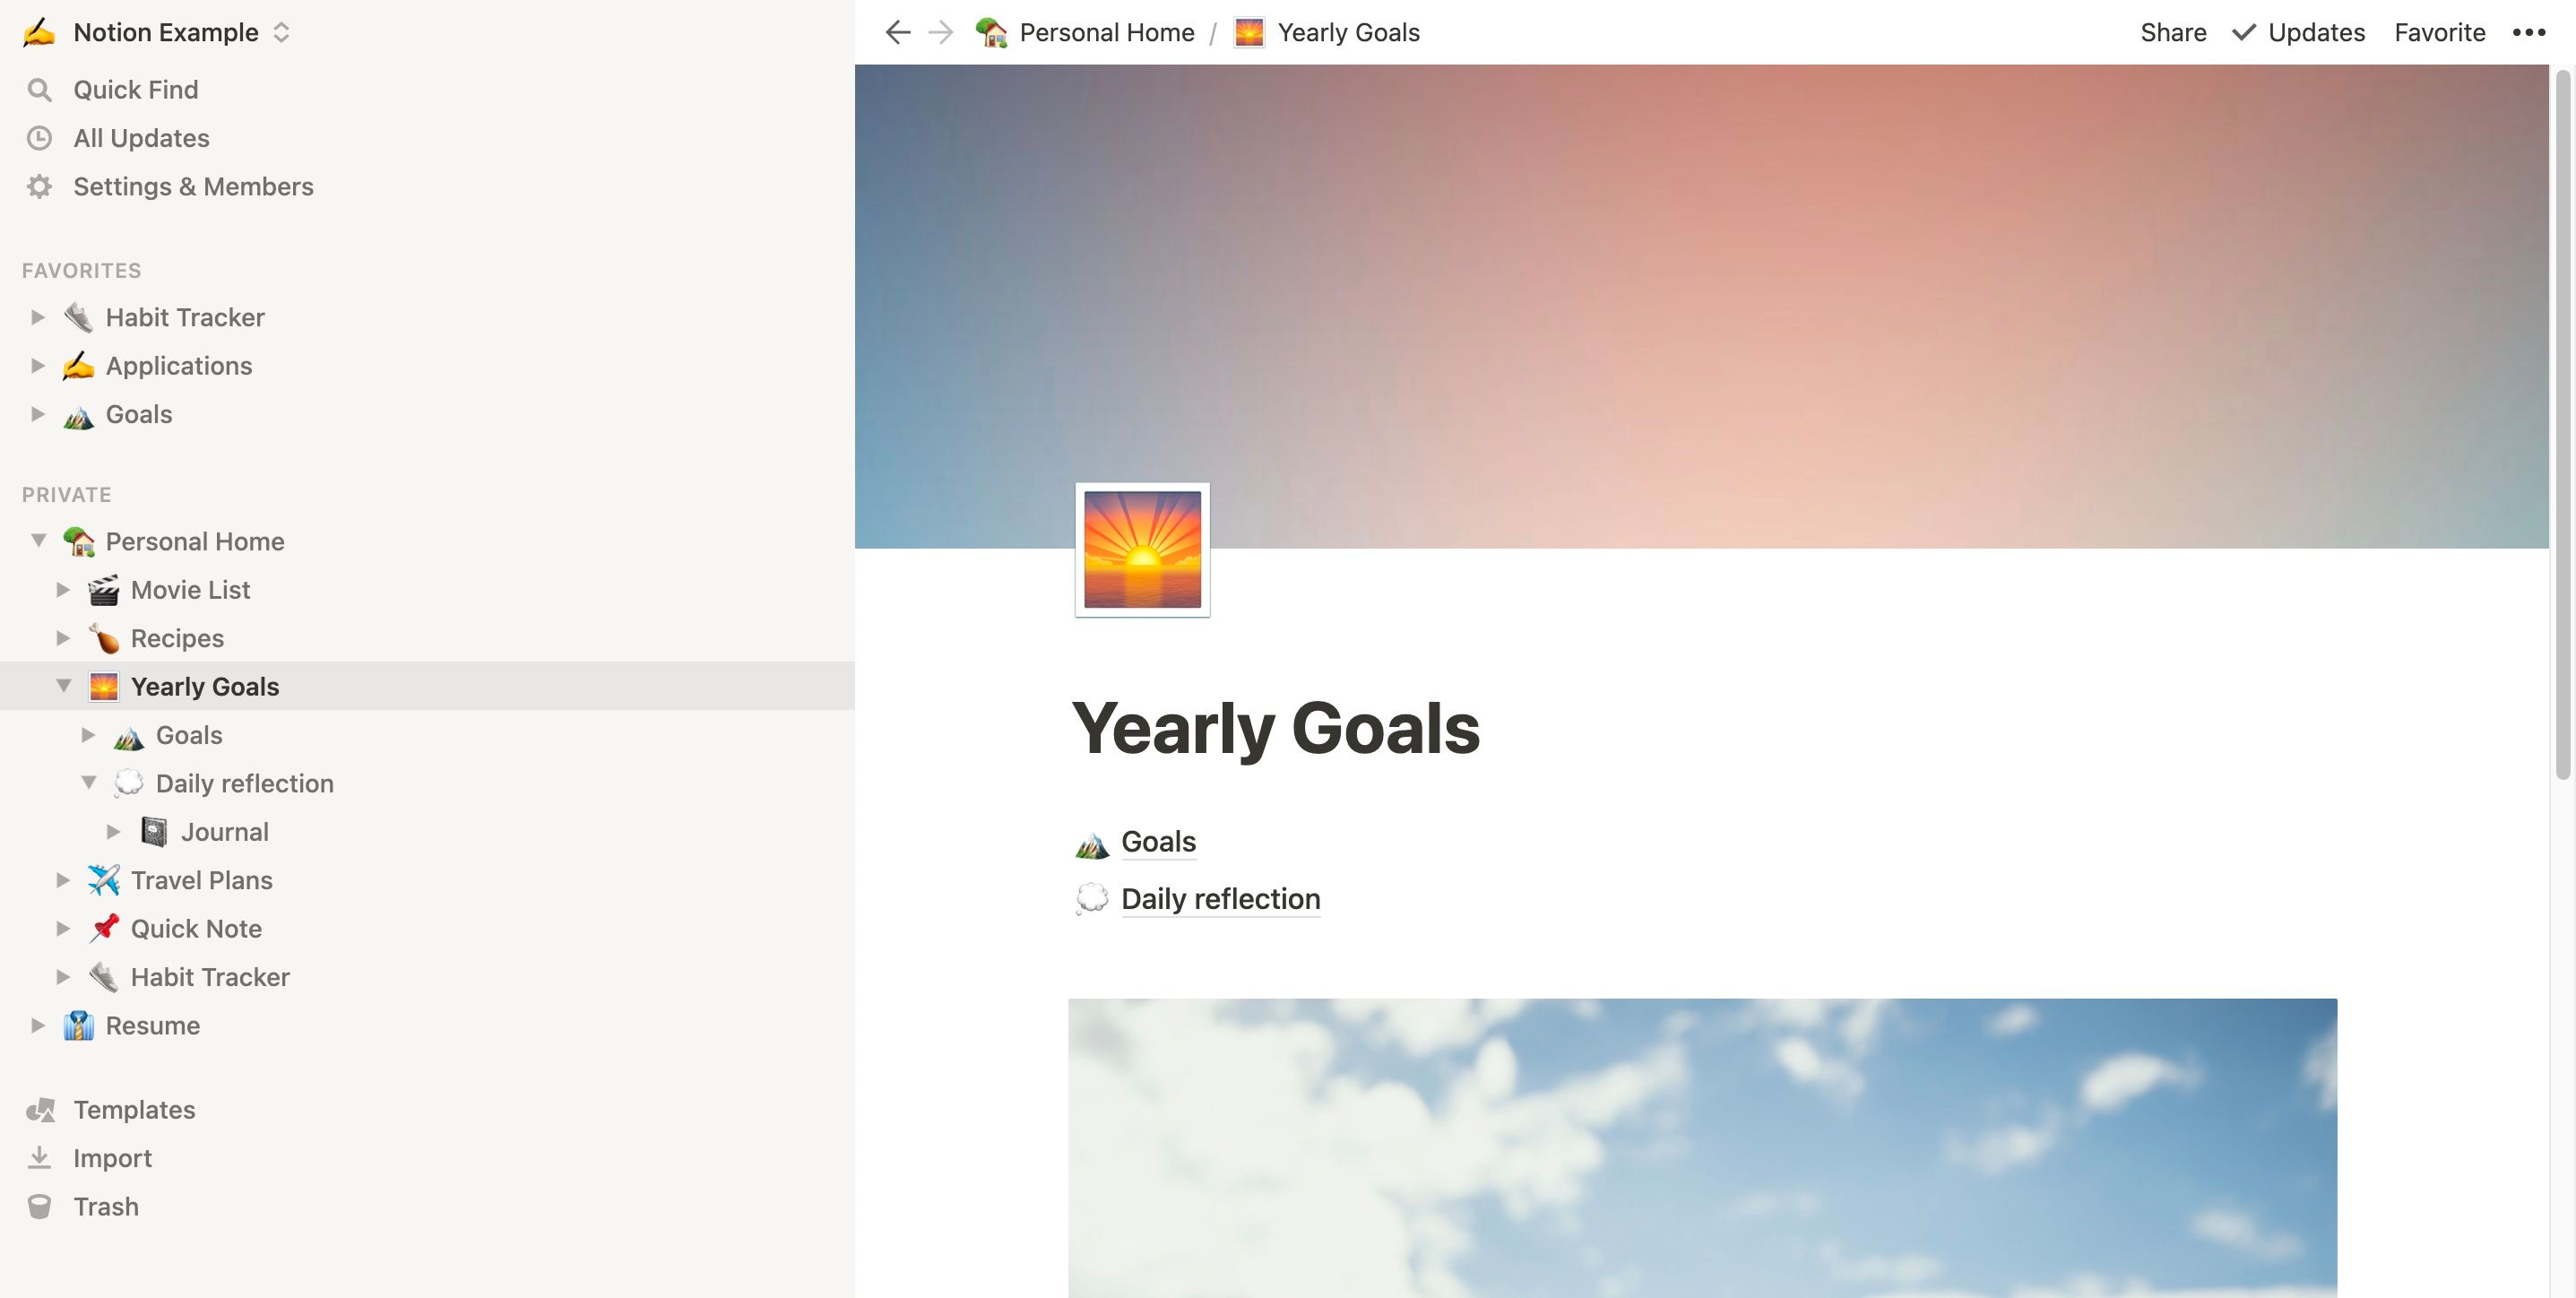Toggle the Updates check indicator

[2243, 31]
